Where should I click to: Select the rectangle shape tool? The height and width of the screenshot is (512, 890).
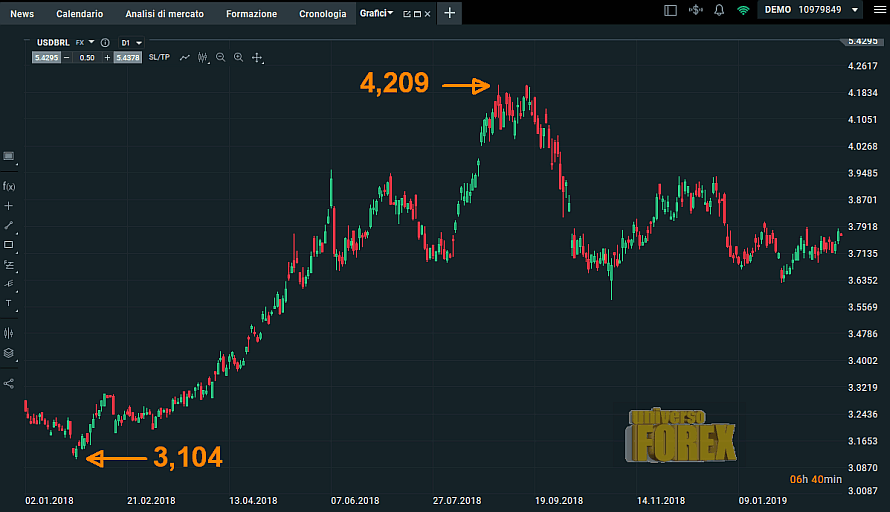pyautogui.click(x=9, y=244)
